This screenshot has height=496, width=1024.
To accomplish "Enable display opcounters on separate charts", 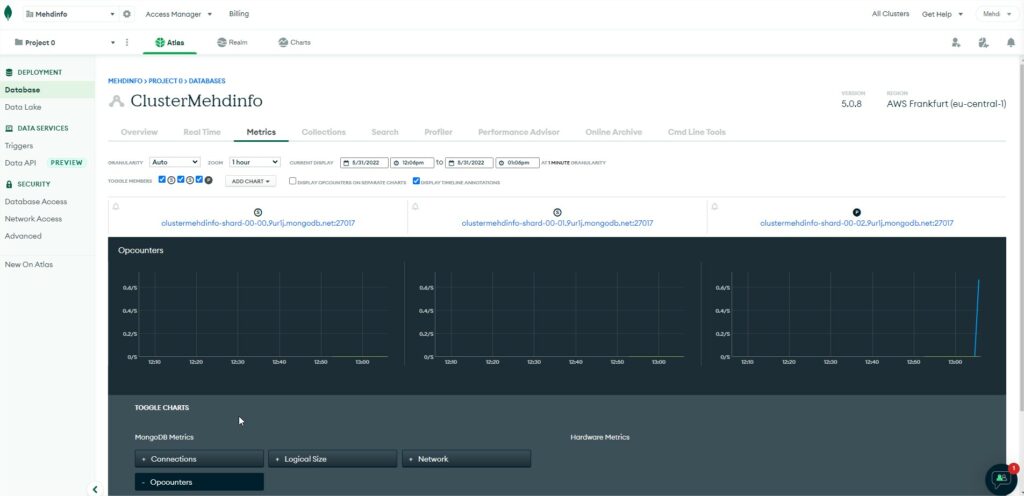I will coord(293,181).
